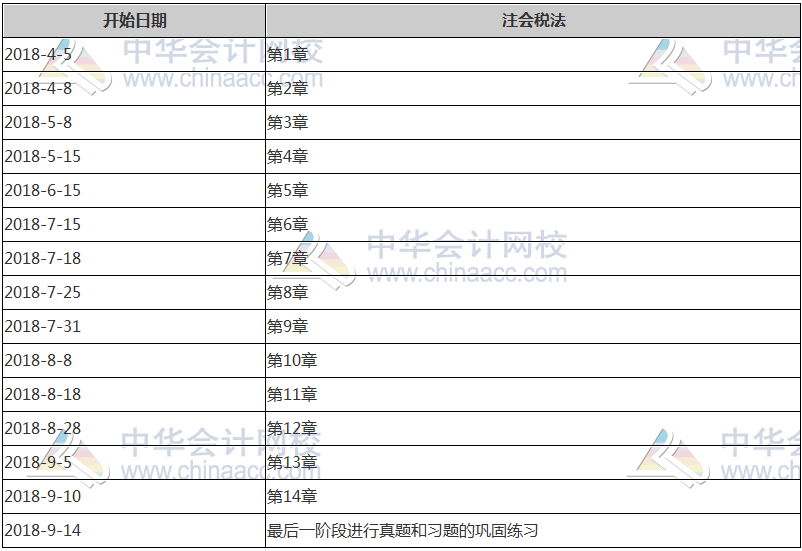Click the 第4章 cell
Viewport: 802px width, 551px height.
point(533,157)
